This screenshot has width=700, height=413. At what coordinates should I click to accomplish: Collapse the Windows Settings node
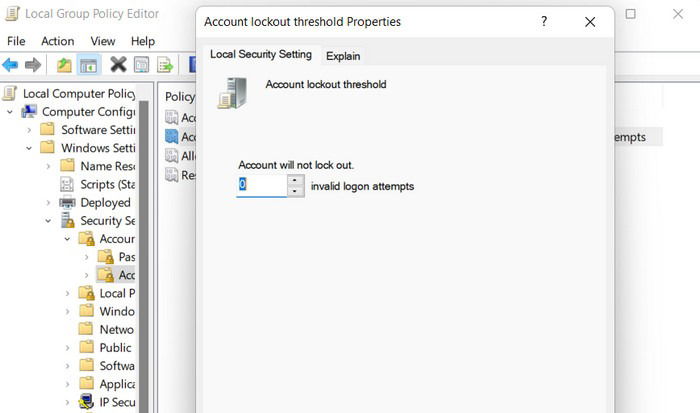coord(29,148)
